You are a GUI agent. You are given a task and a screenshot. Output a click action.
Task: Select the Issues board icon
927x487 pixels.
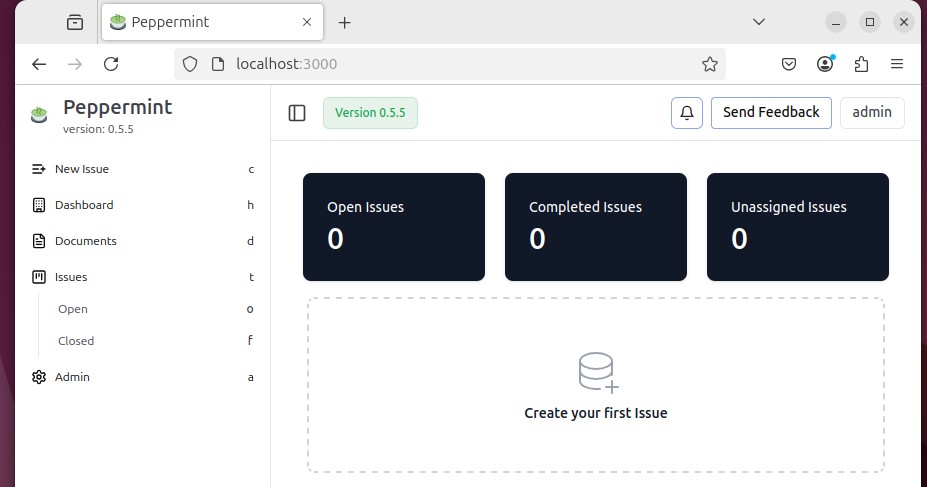click(38, 277)
